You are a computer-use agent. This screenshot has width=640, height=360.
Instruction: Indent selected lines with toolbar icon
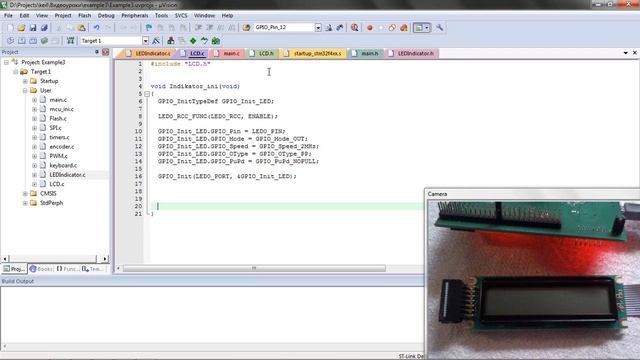(198, 28)
